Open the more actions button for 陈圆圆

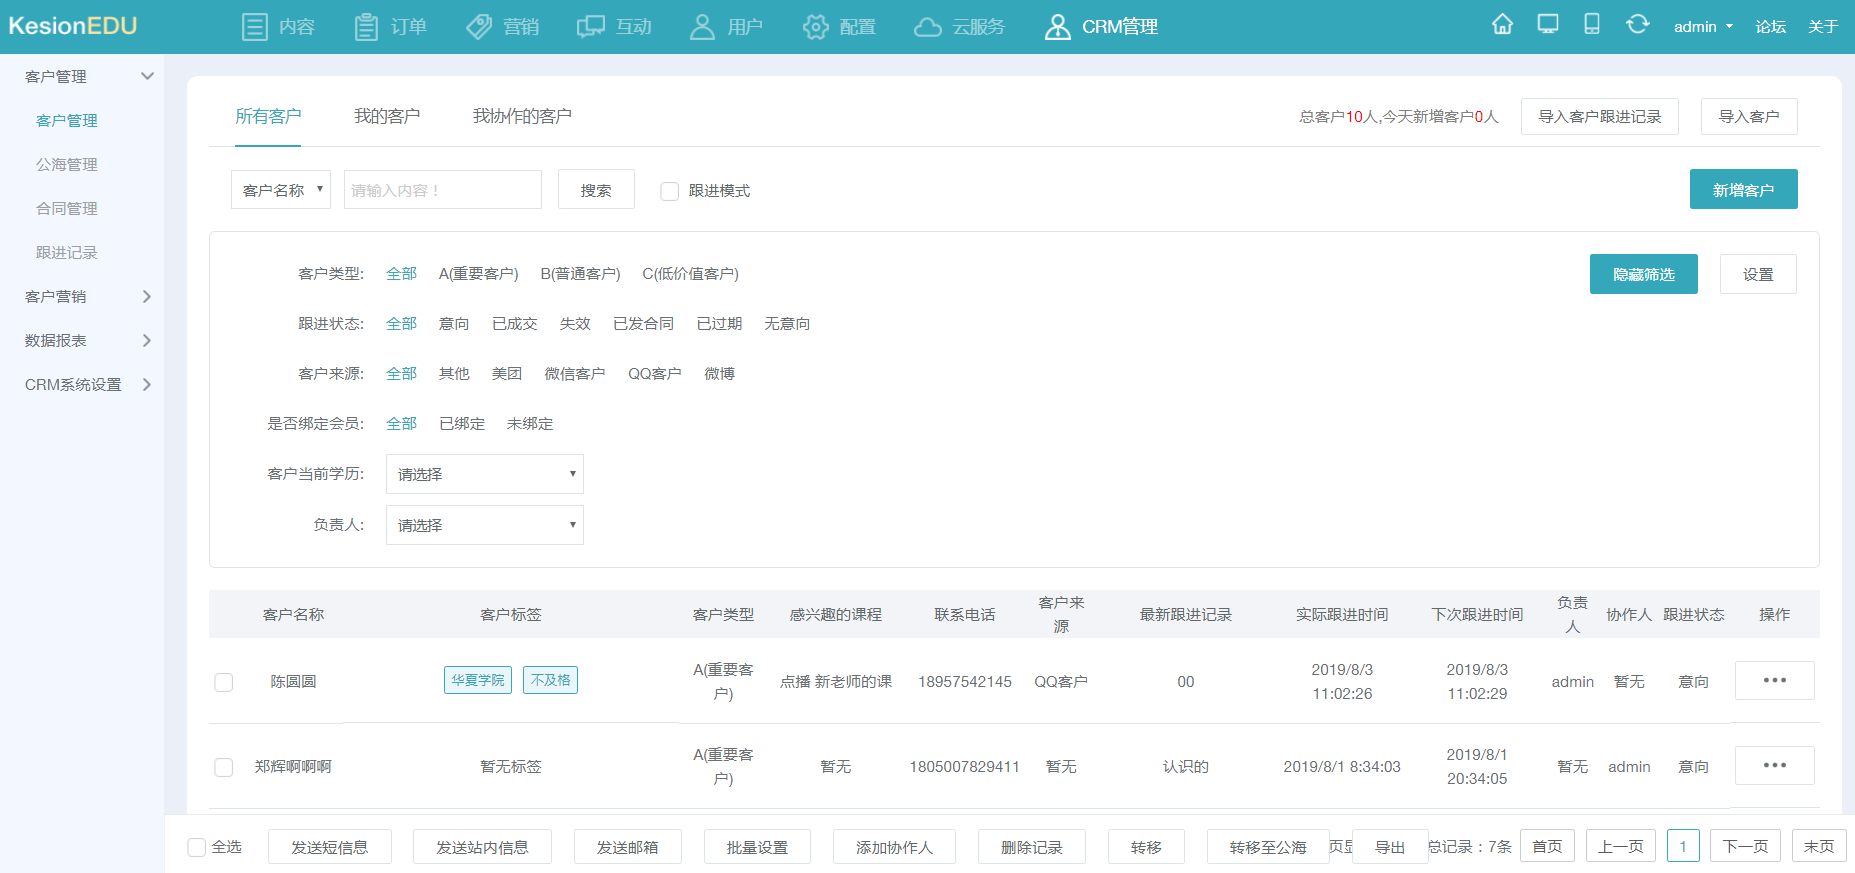point(1774,681)
